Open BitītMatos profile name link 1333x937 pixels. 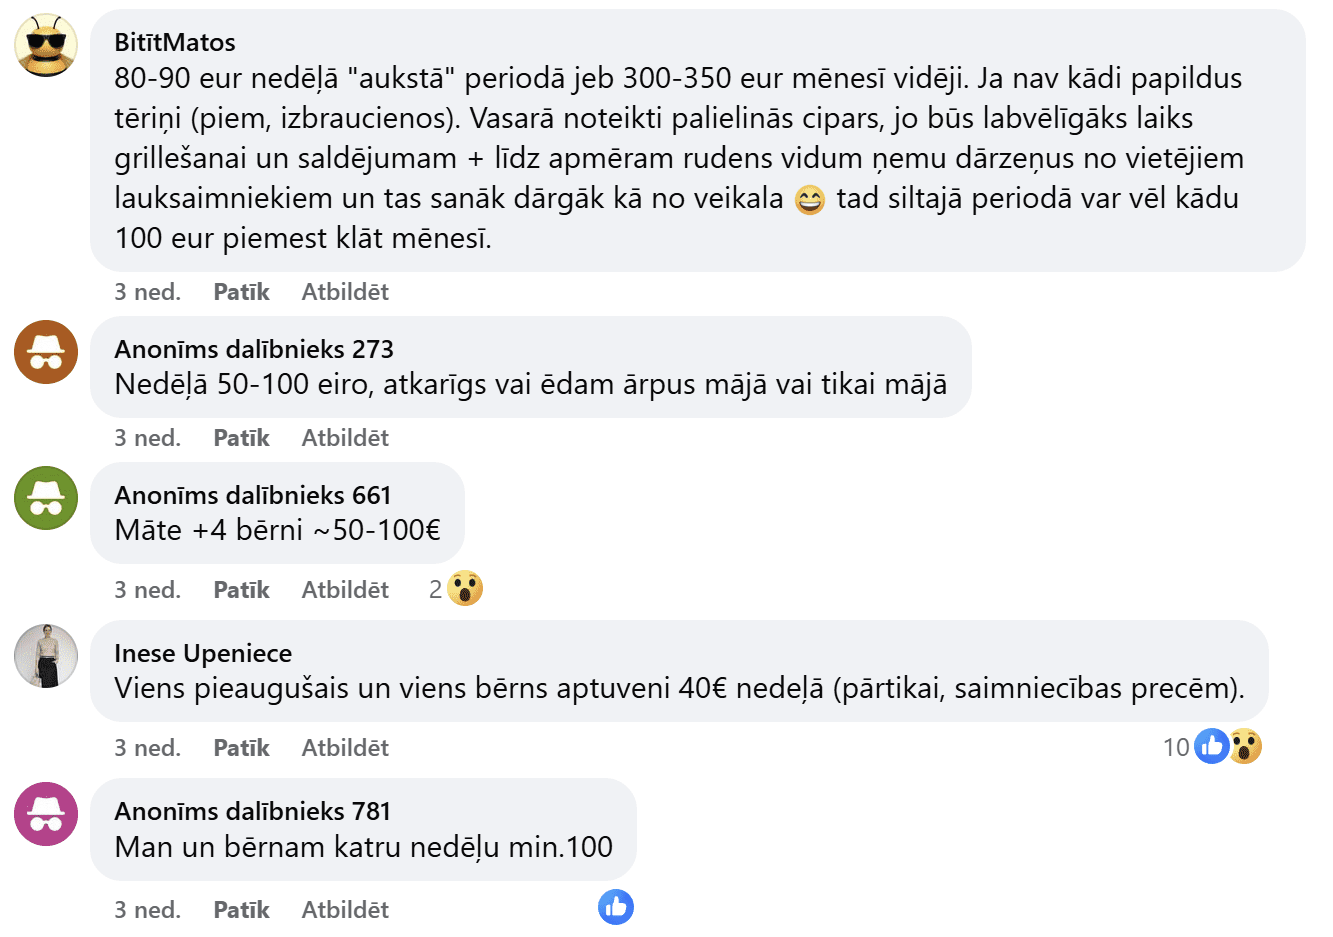(175, 42)
